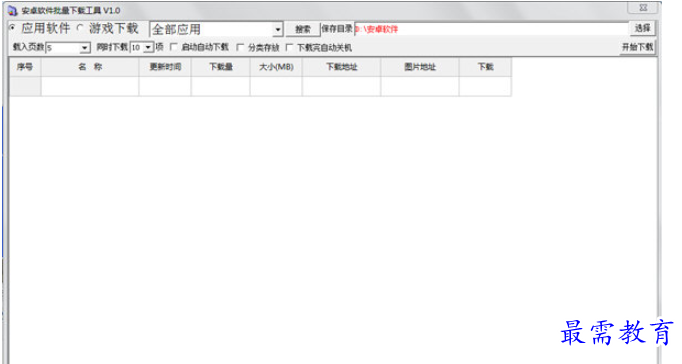Screen dimensions: 682x364
Task: Click the 下载 column header
Action: tap(485, 67)
